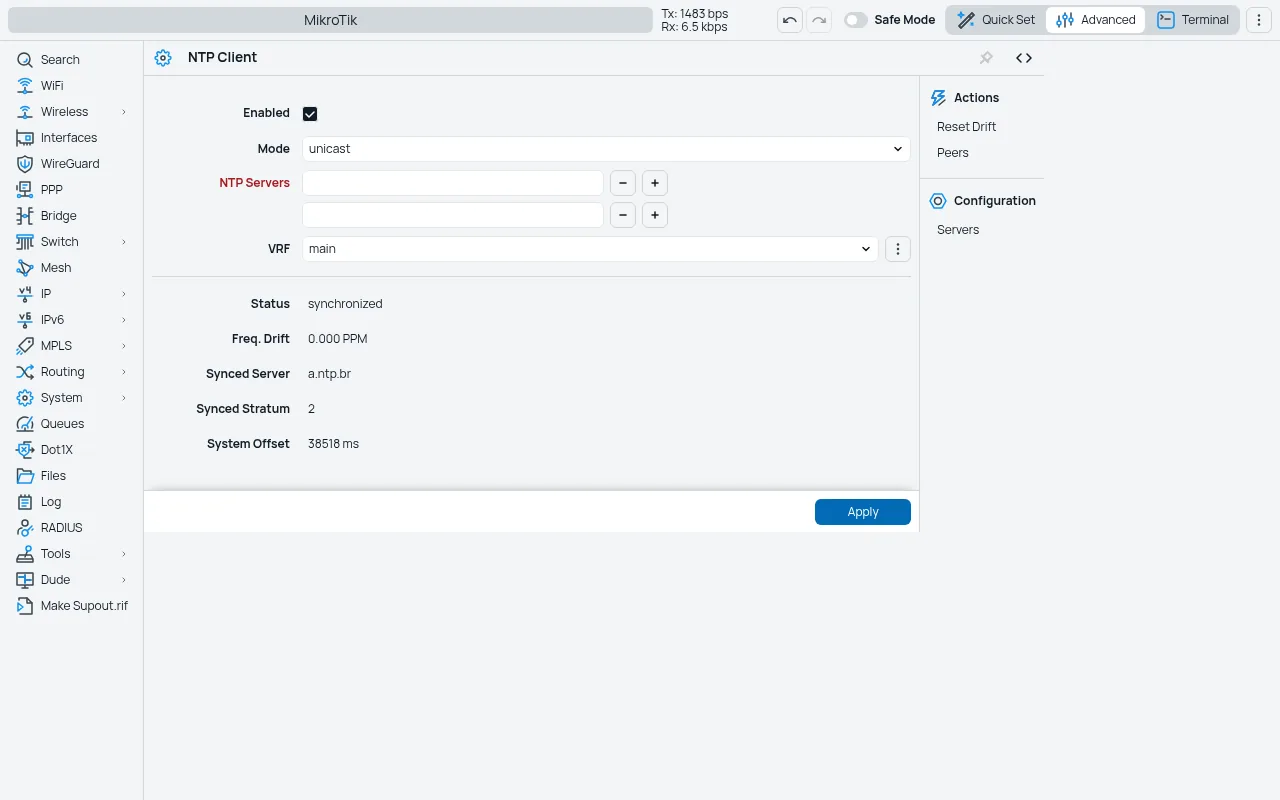Screen dimensions: 1280x800
Task: Expand the MPLS sidebar submenu
Action: click(124, 346)
